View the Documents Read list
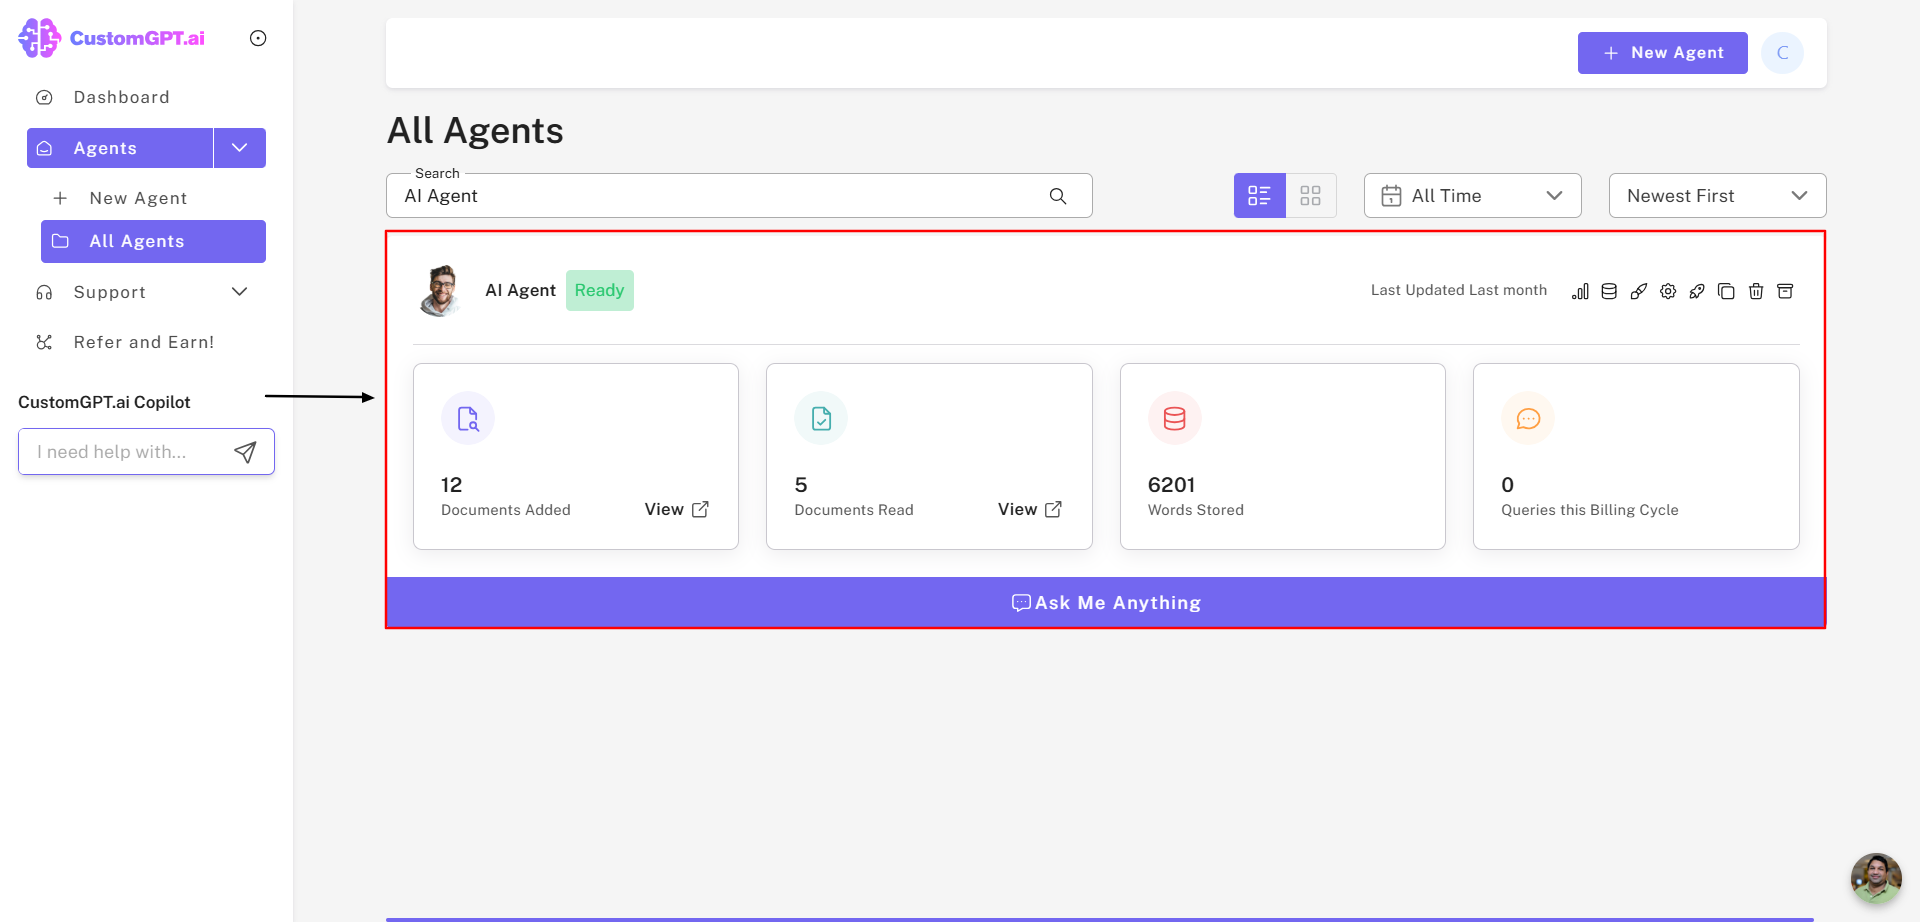Image resolution: width=1920 pixels, height=922 pixels. tap(1030, 509)
